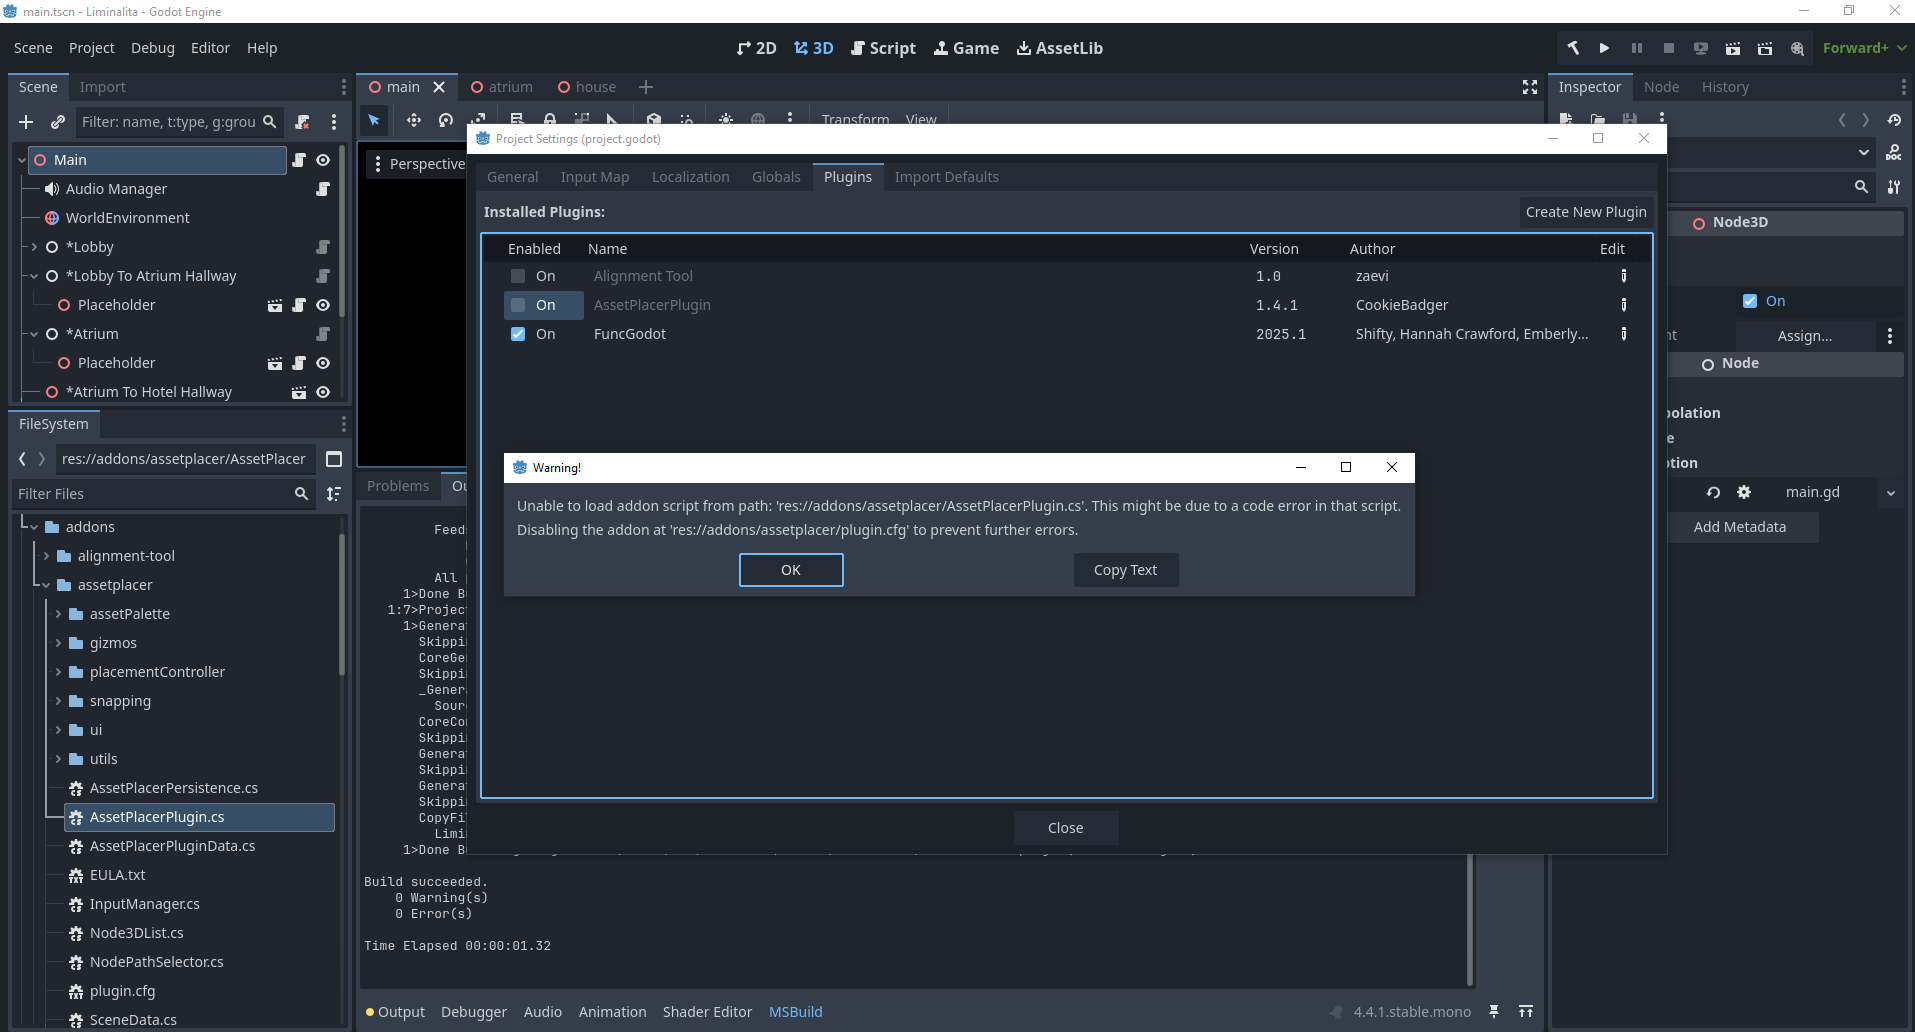Image resolution: width=1915 pixels, height=1032 pixels.
Task: Switch to the Script workspace
Action: (x=883, y=48)
